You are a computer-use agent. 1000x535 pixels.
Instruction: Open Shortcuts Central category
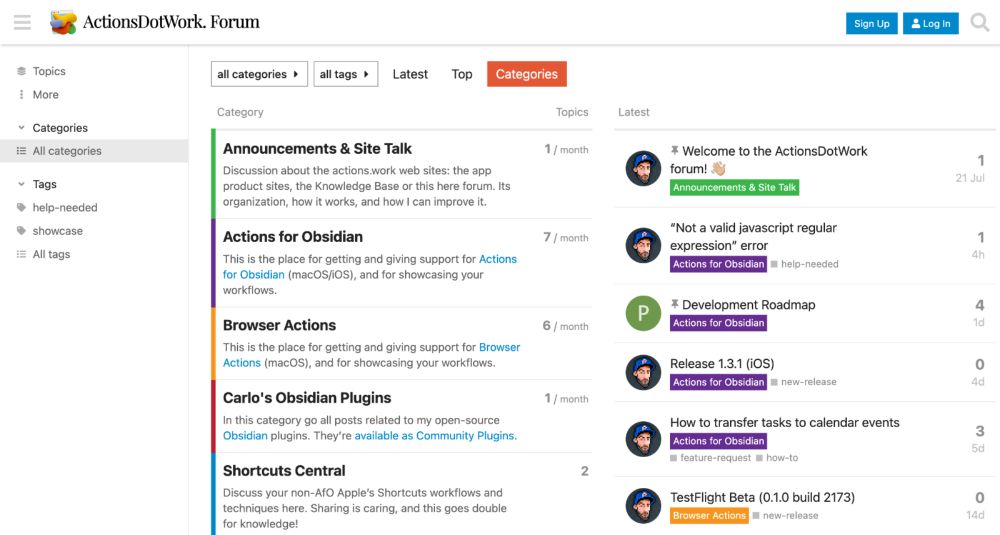[284, 471]
